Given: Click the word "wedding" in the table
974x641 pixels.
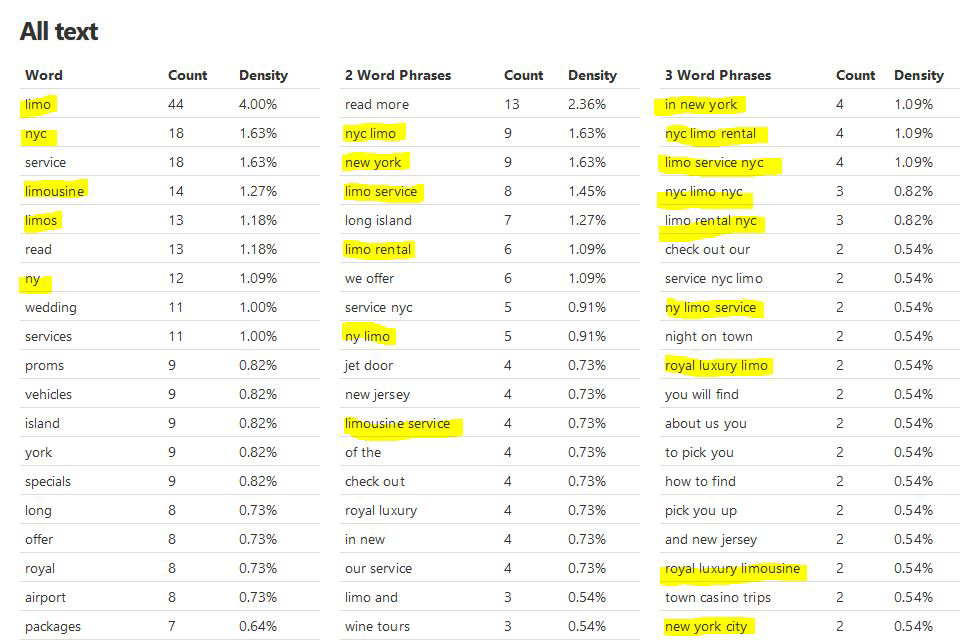Looking at the screenshot, I should (x=51, y=307).
